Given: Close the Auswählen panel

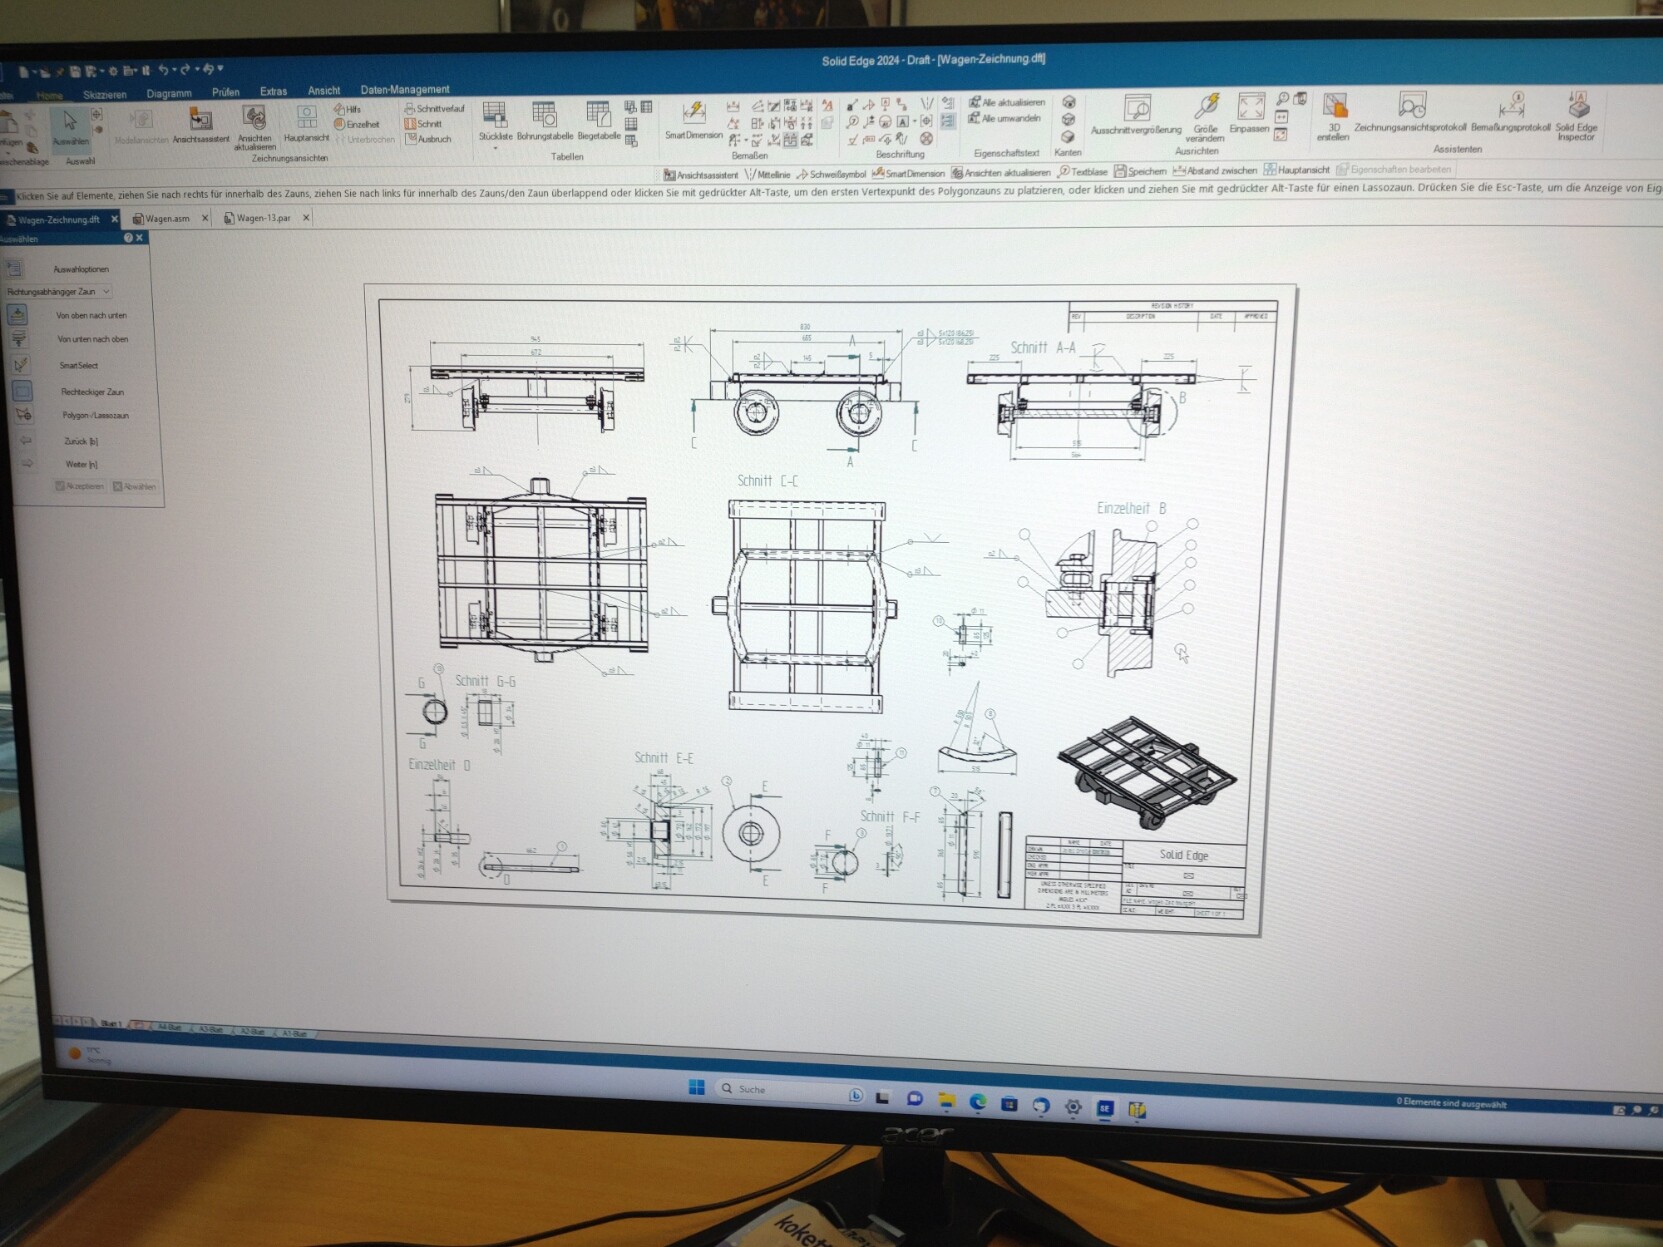Looking at the screenshot, I should [x=140, y=238].
